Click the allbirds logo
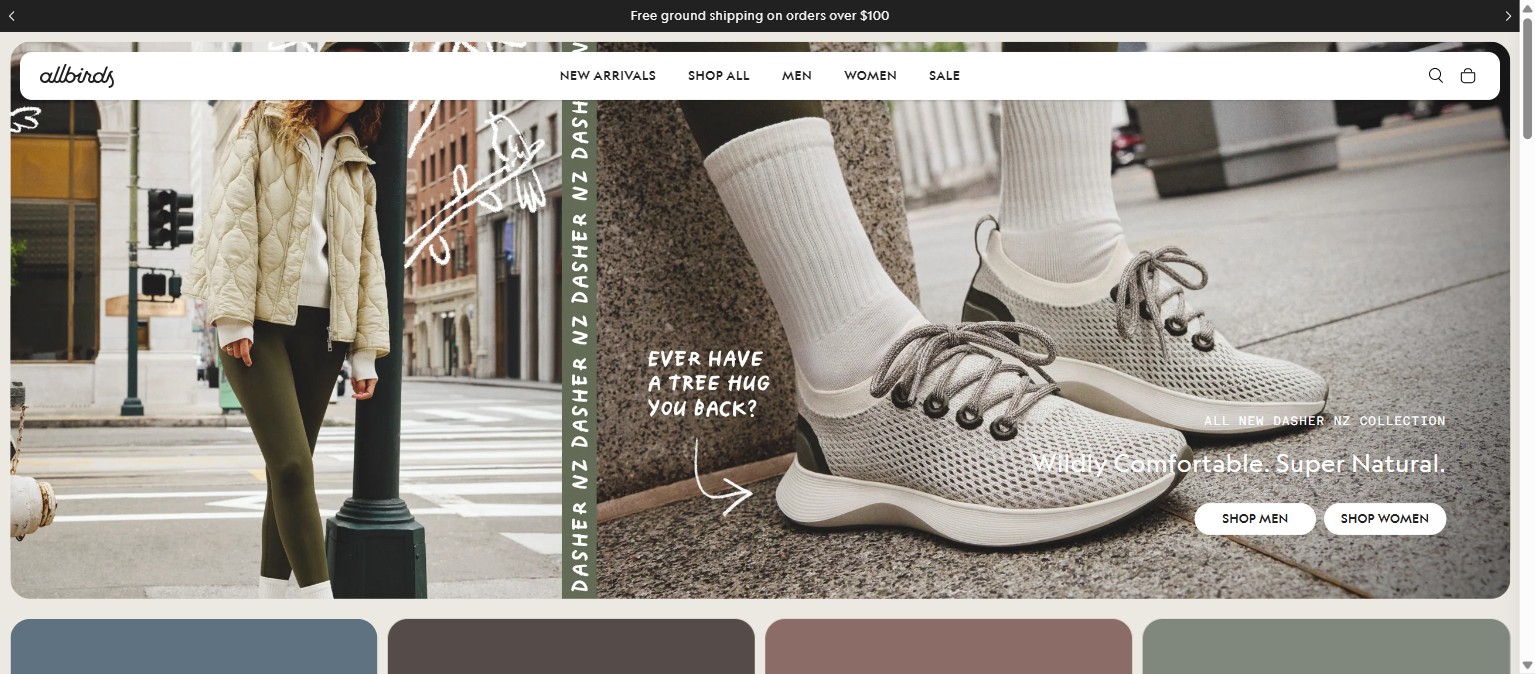1535x674 pixels. (77, 76)
